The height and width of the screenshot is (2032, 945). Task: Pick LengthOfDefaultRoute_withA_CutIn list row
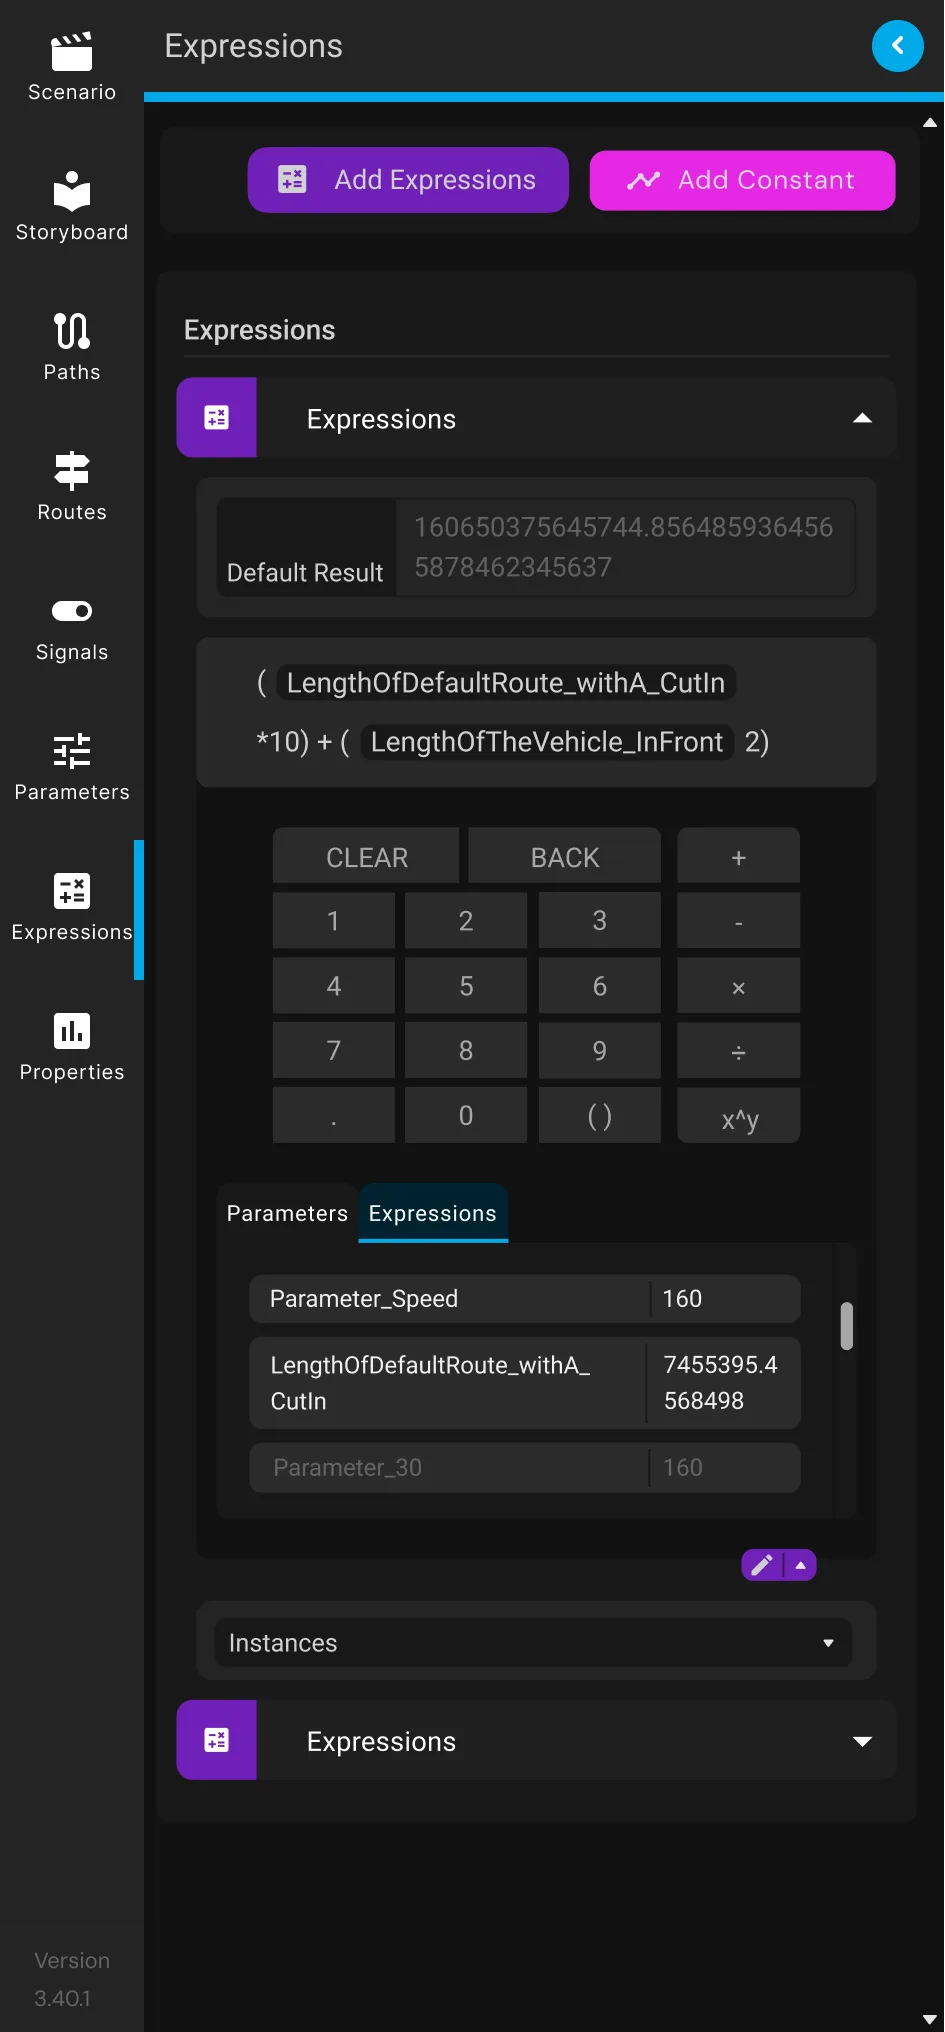pyautogui.click(x=525, y=1383)
